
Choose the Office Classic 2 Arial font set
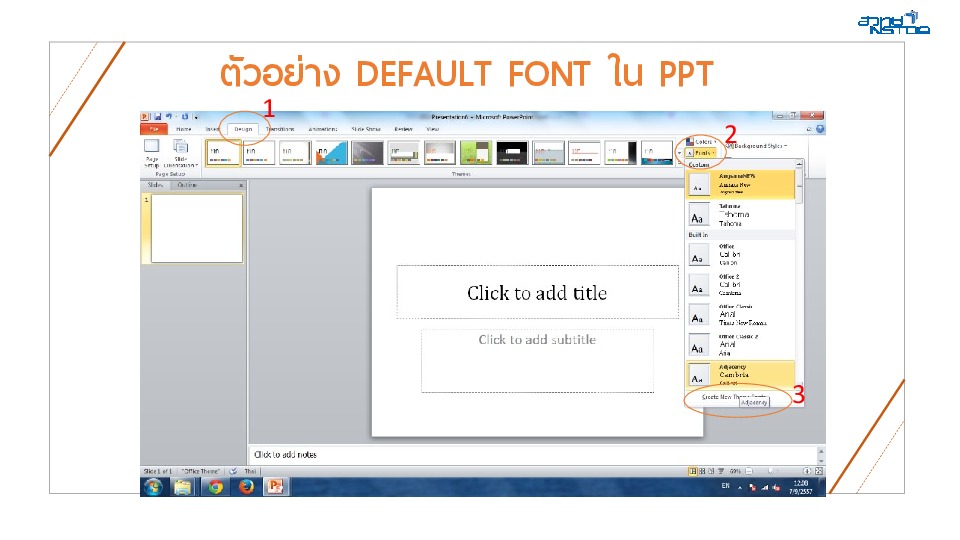[740, 345]
